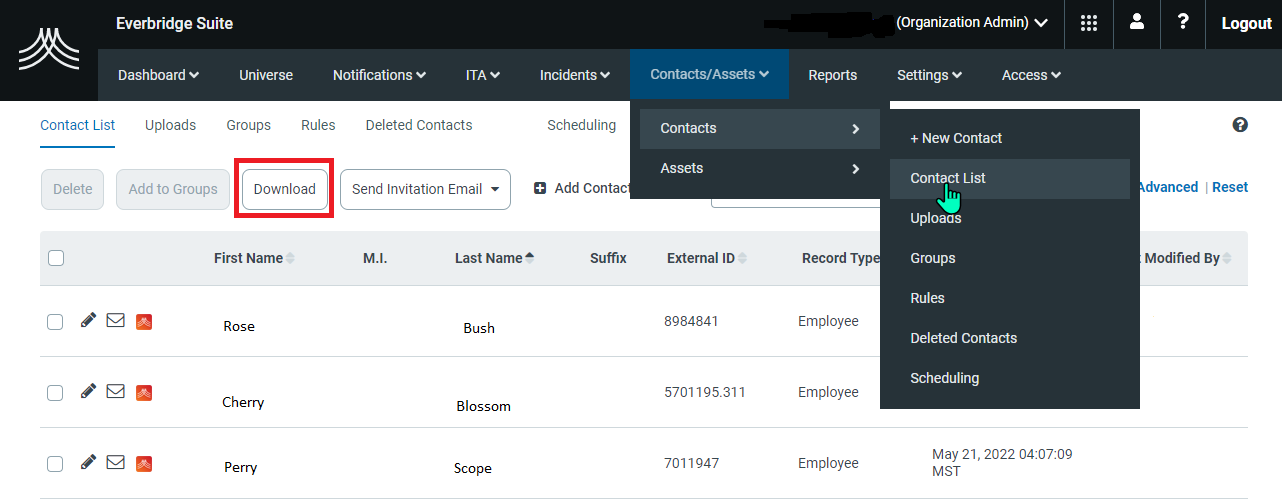Expand the Assets submenu
Screen dimensions: 1282x499
click(760, 168)
